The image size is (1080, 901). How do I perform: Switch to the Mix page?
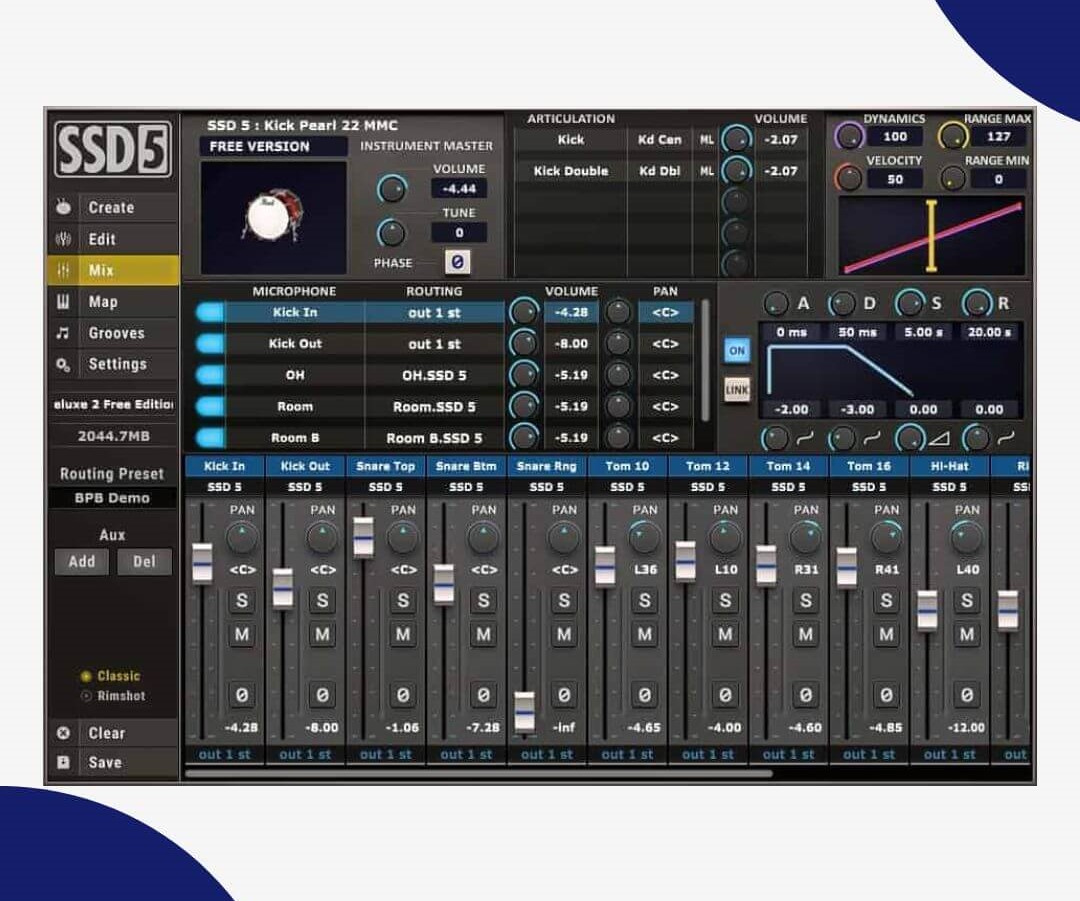point(112,270)
